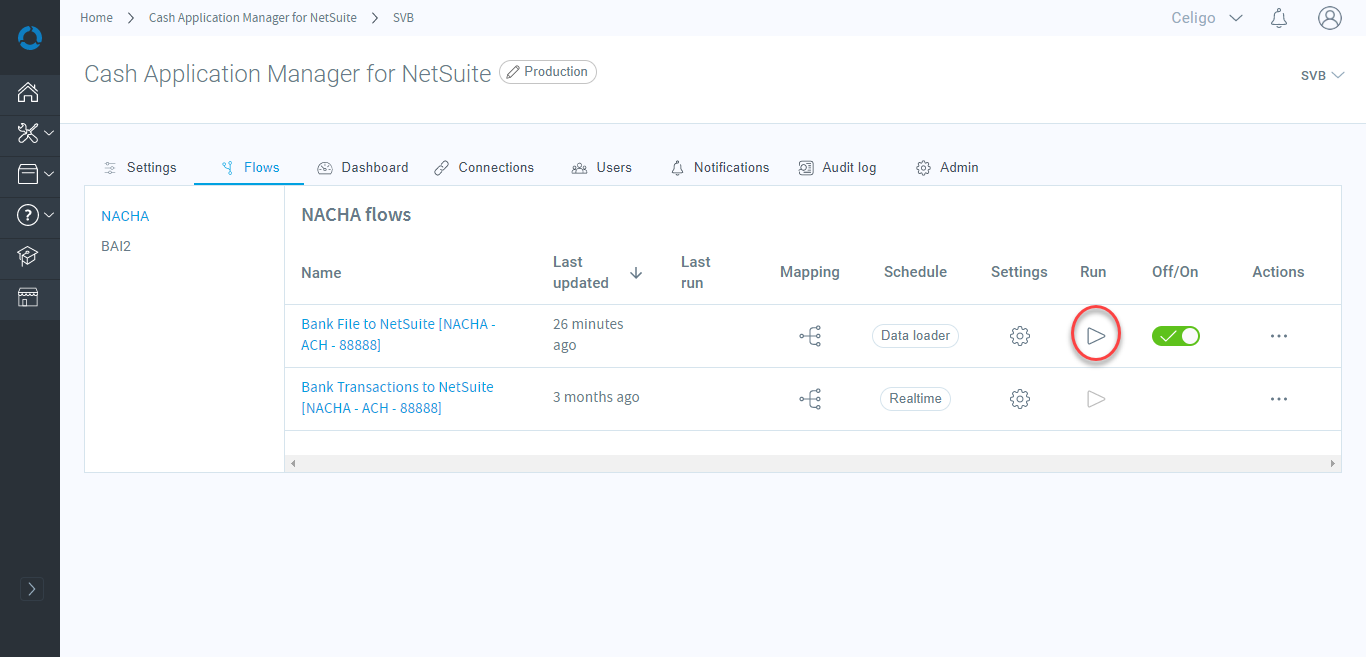Image resolution: width=1366 pixels, height=657 pixels.
Task: Expand the Tools menu in the sidebar
Action: coord(34,133)
